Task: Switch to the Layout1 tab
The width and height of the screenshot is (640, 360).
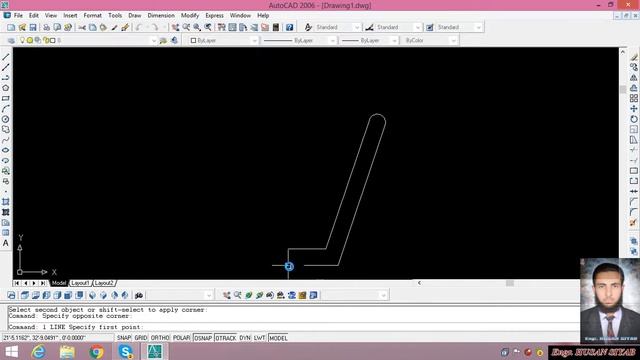Action: [80, 283]
